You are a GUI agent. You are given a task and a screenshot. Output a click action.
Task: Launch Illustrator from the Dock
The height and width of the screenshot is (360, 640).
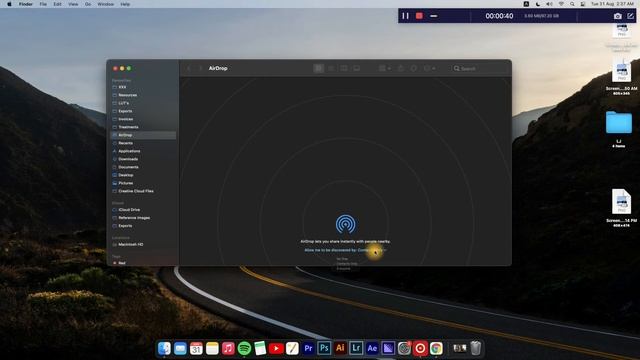pos(340,348)
